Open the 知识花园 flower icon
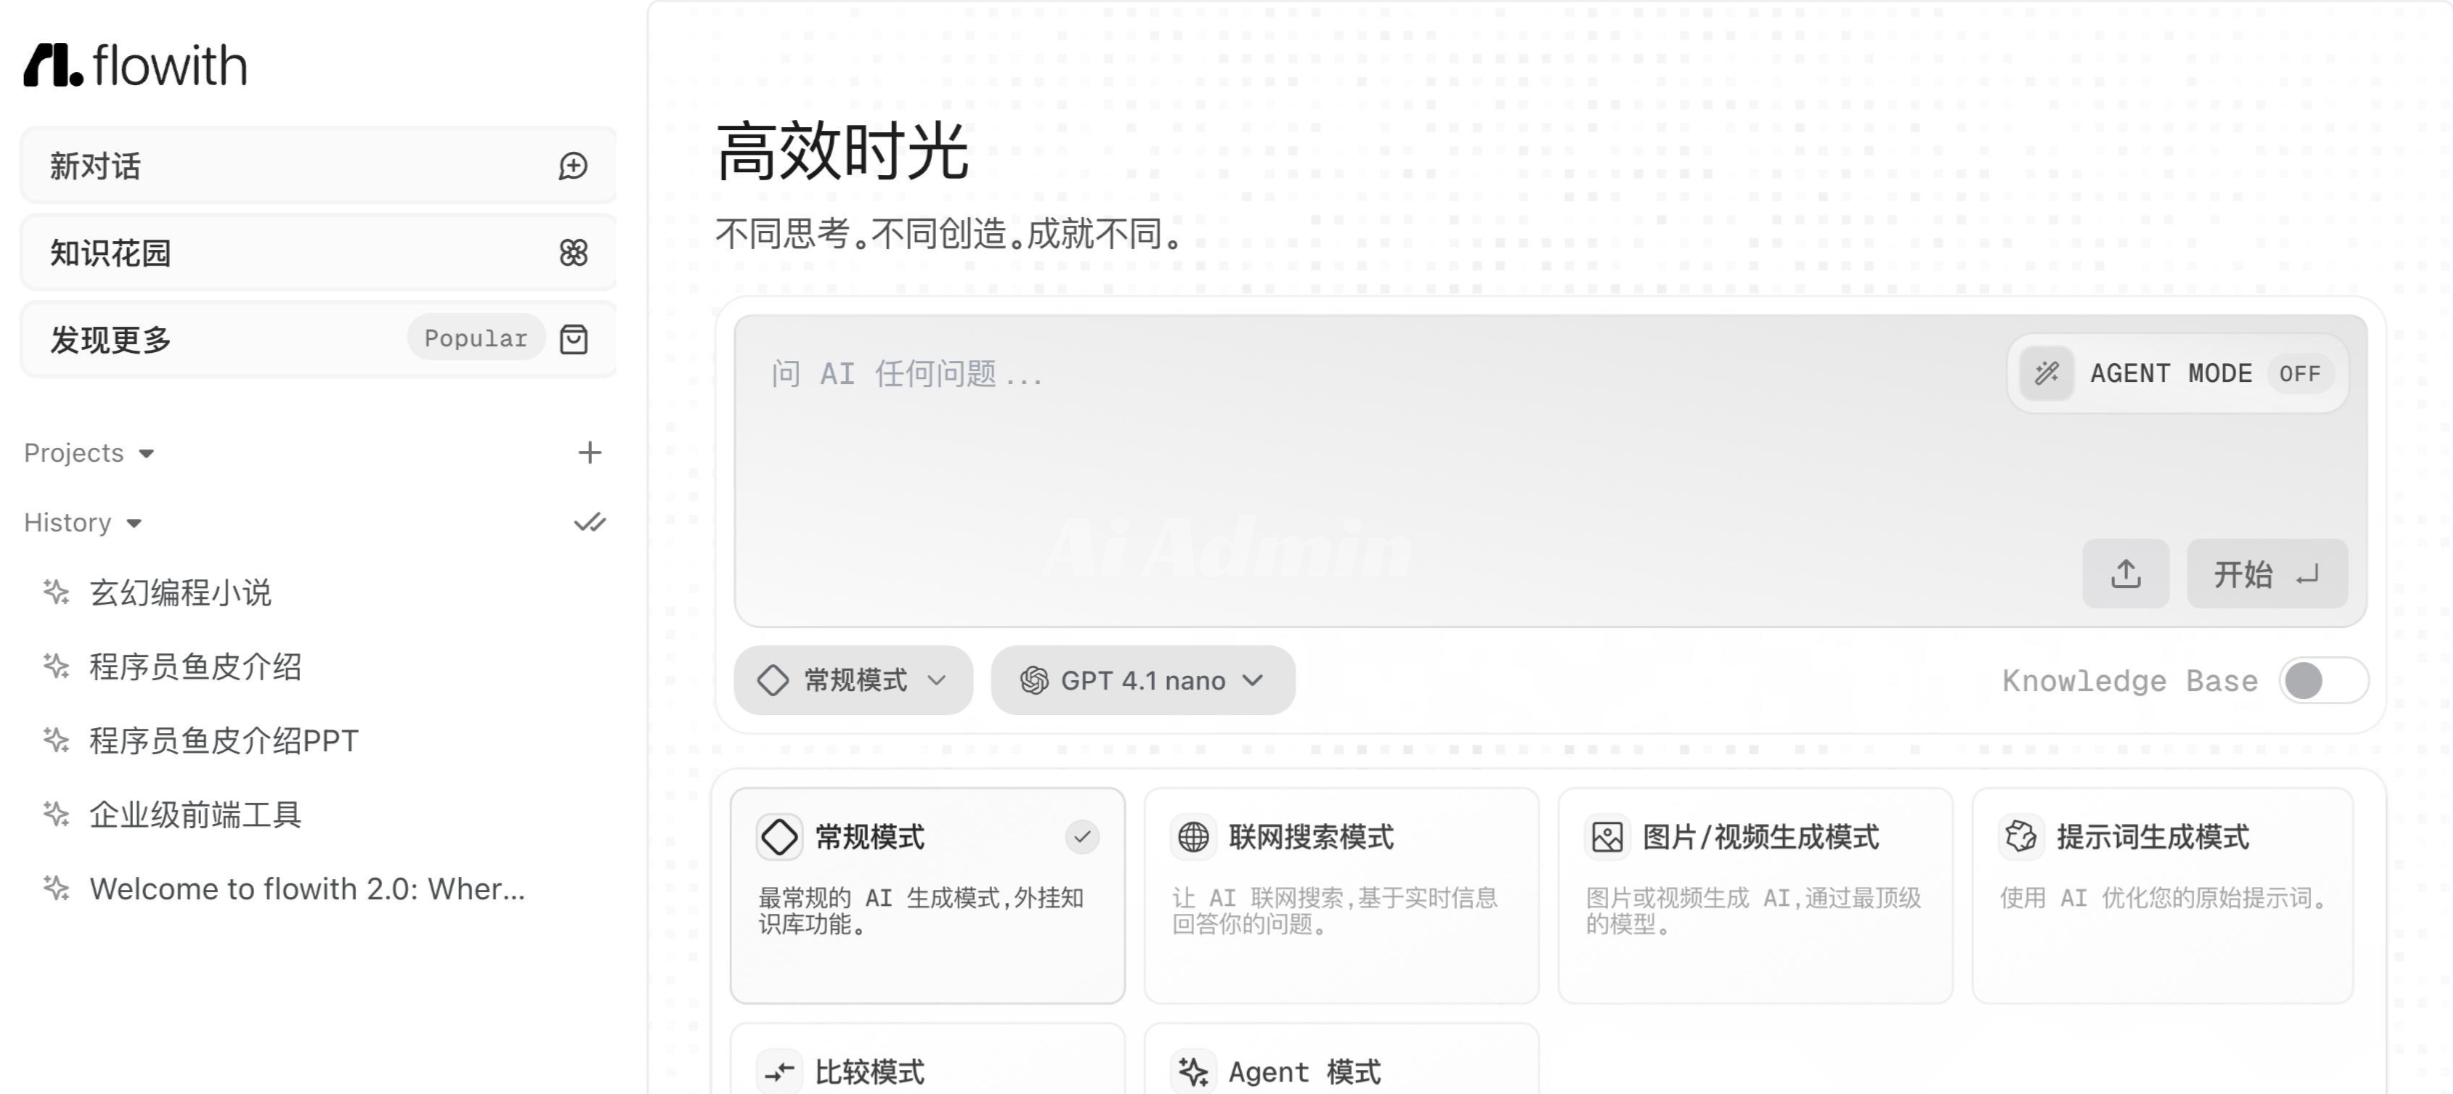The image size is (2453, 1094). 573,253
